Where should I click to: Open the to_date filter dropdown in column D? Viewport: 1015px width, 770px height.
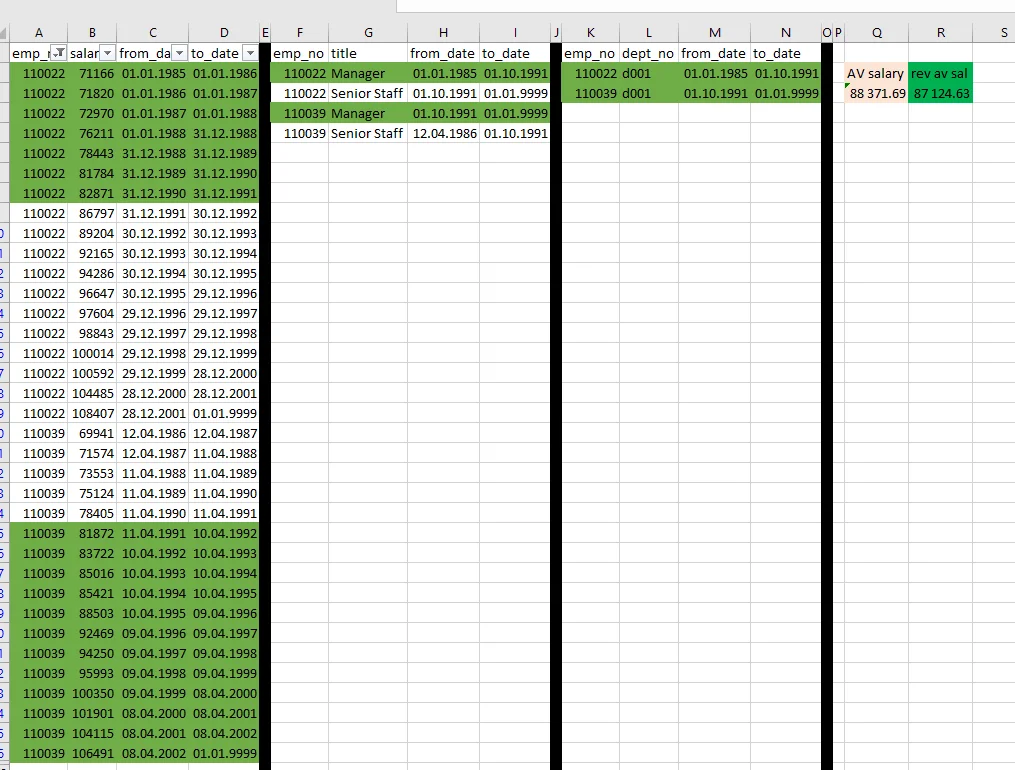250,53
